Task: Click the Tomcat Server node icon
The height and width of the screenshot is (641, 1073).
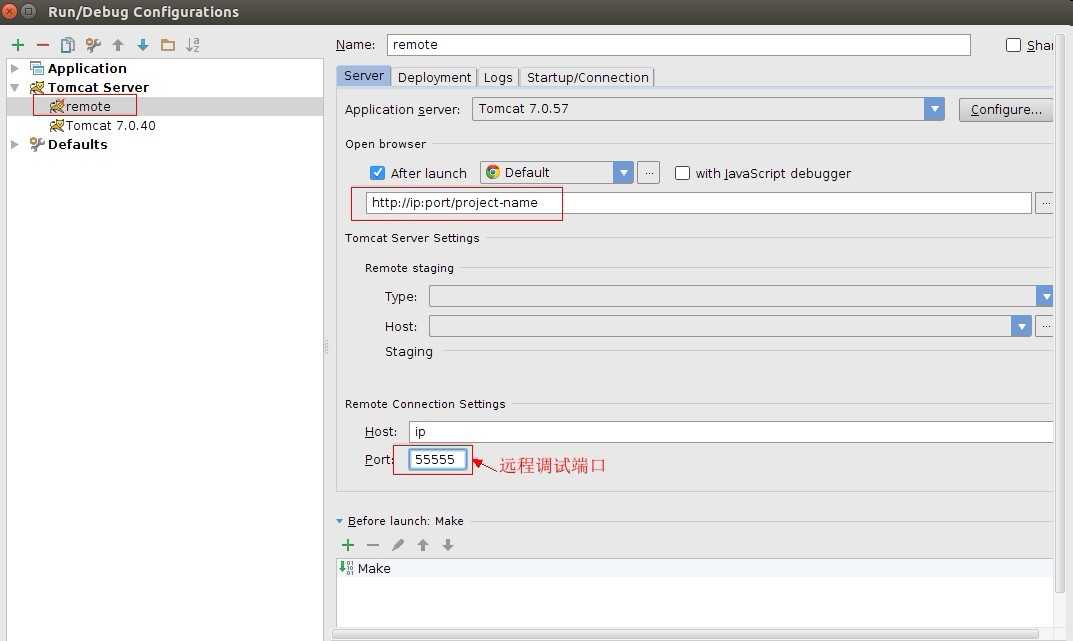Action: pyautogui.click(x=37, y=88)
